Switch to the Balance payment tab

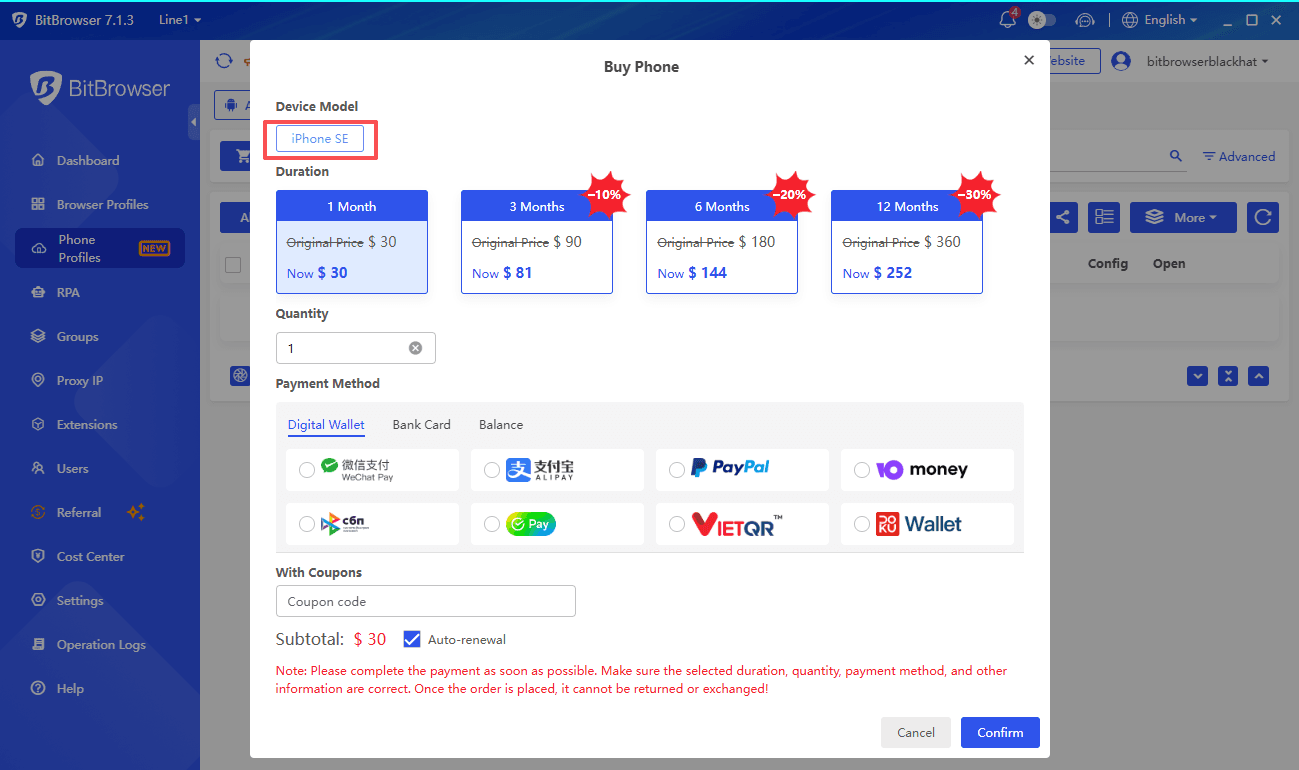click(x=501, y=424)
